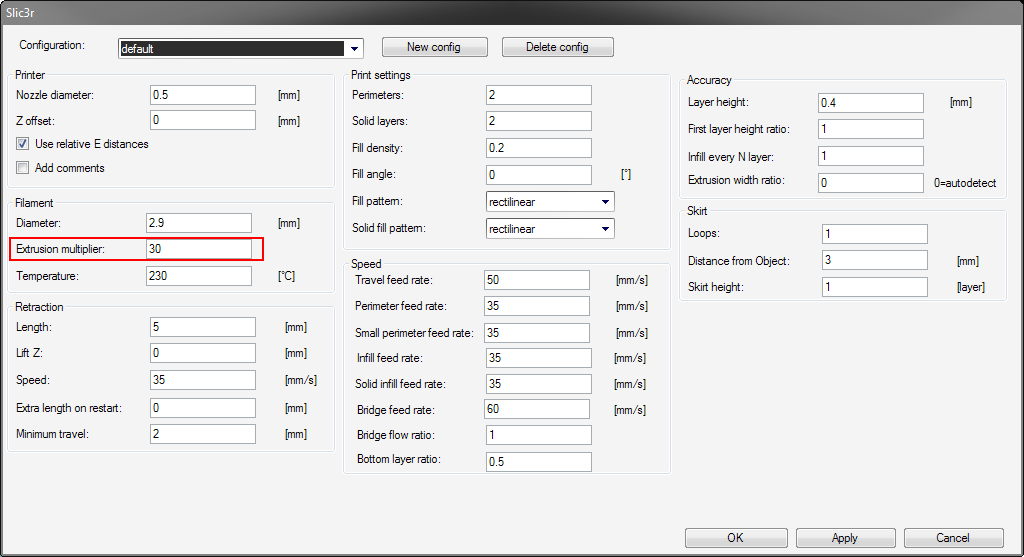Image resolution: width=1024 pixels, height=557 pixels.
Task: Select the filament Temperature field
Action: pos(199,276)
